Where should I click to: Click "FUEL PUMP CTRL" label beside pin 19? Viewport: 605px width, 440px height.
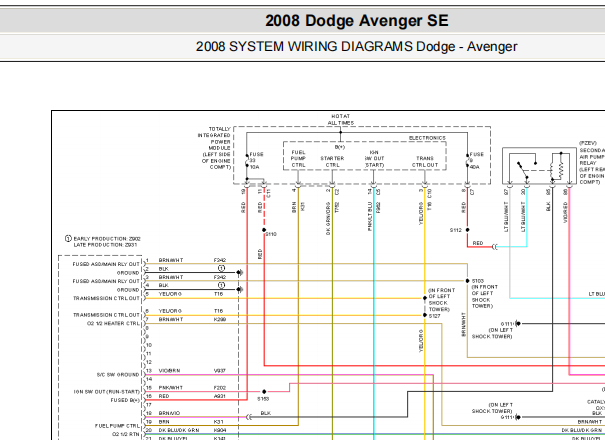point(118,426)
